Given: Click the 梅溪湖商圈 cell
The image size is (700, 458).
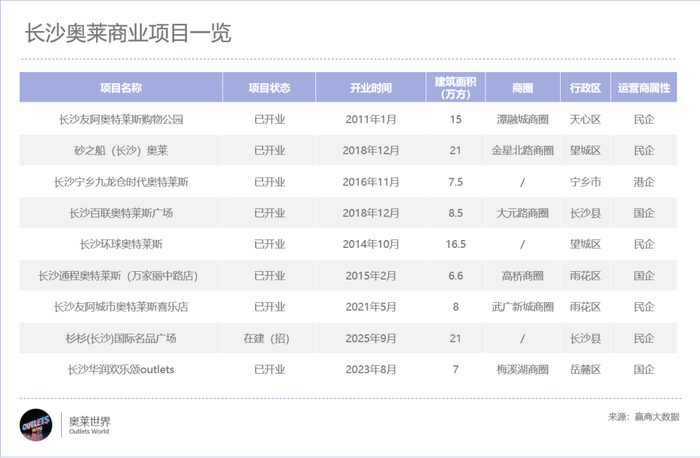Looking at the screenshot, I should click(x=522, y=369).
